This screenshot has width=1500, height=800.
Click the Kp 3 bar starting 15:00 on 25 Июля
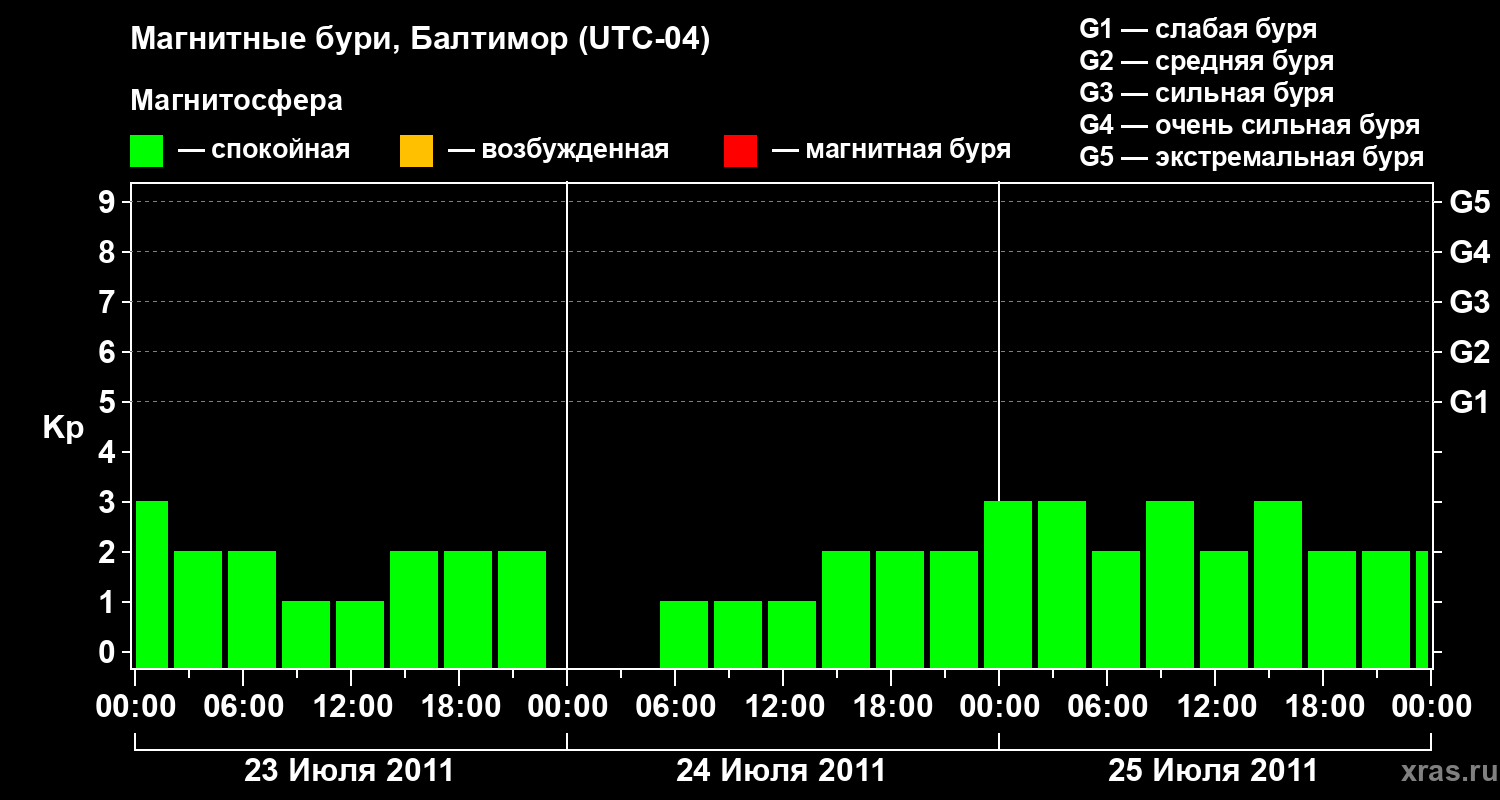point(1278,584)
